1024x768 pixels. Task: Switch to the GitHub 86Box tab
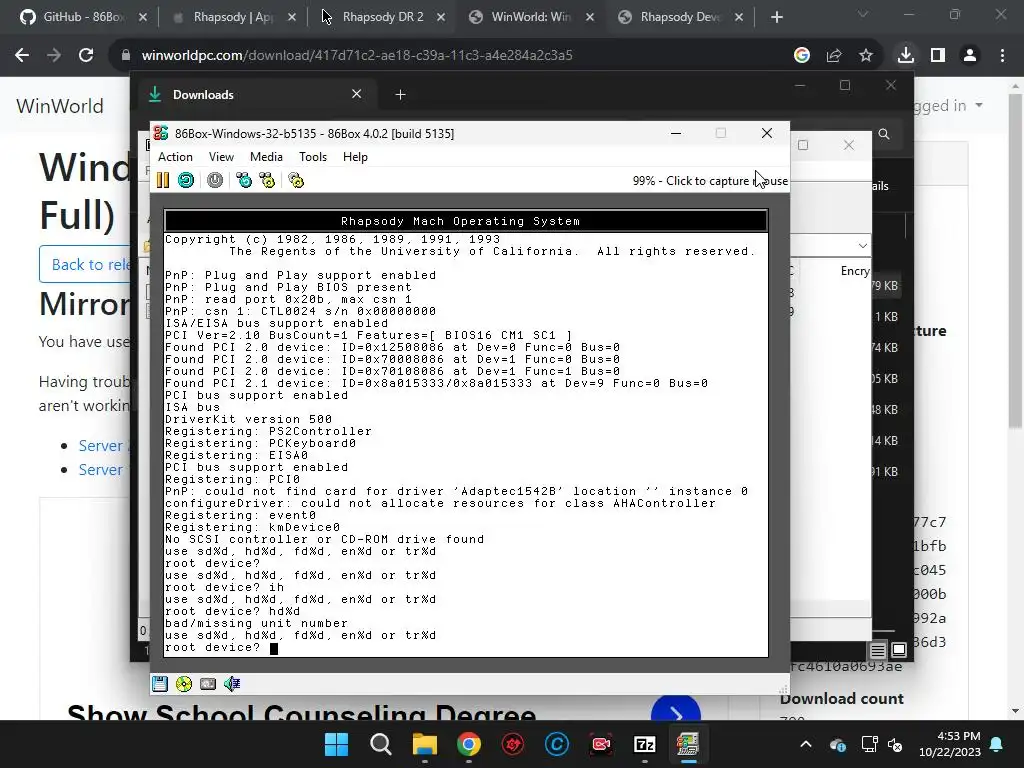[x=84, y=17]
